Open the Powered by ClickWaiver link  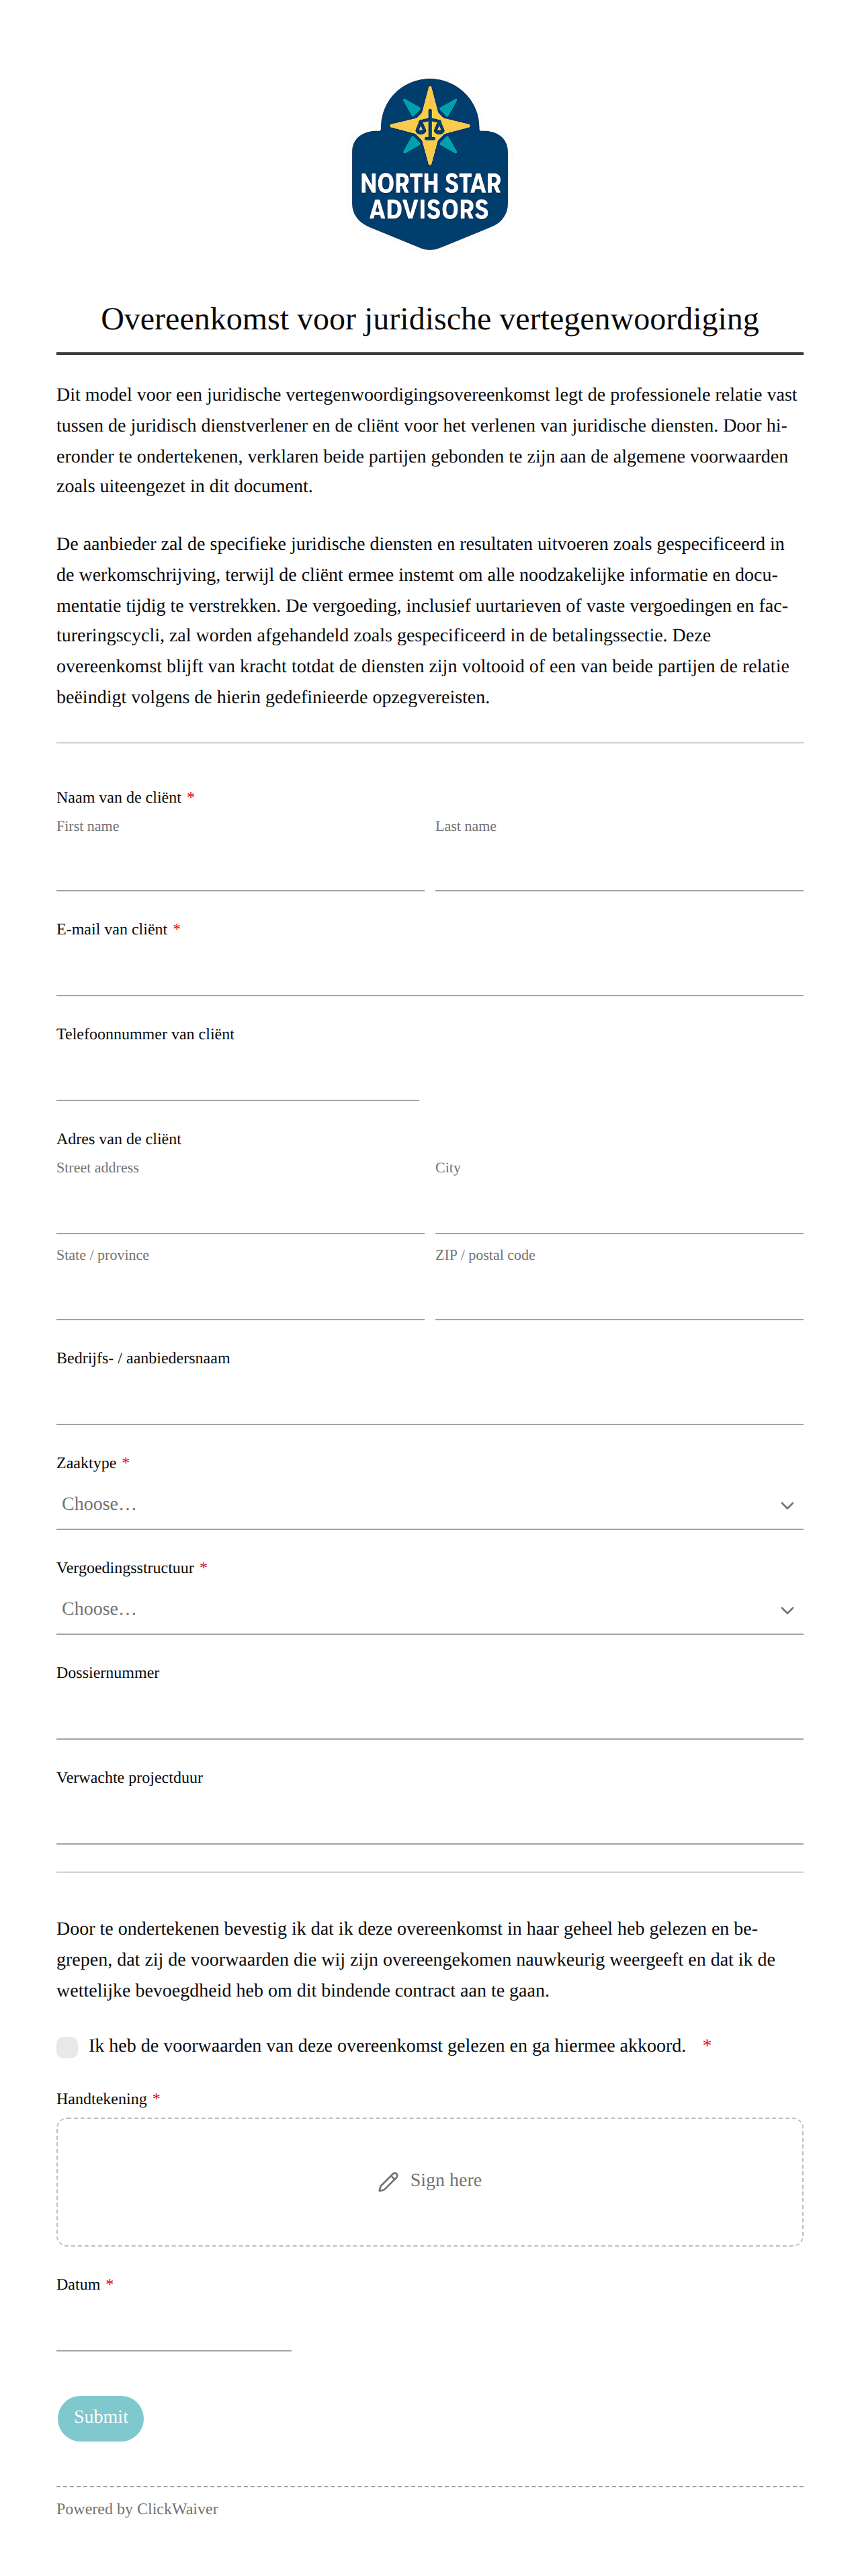pyautogui.click(x=137, y=2509)
